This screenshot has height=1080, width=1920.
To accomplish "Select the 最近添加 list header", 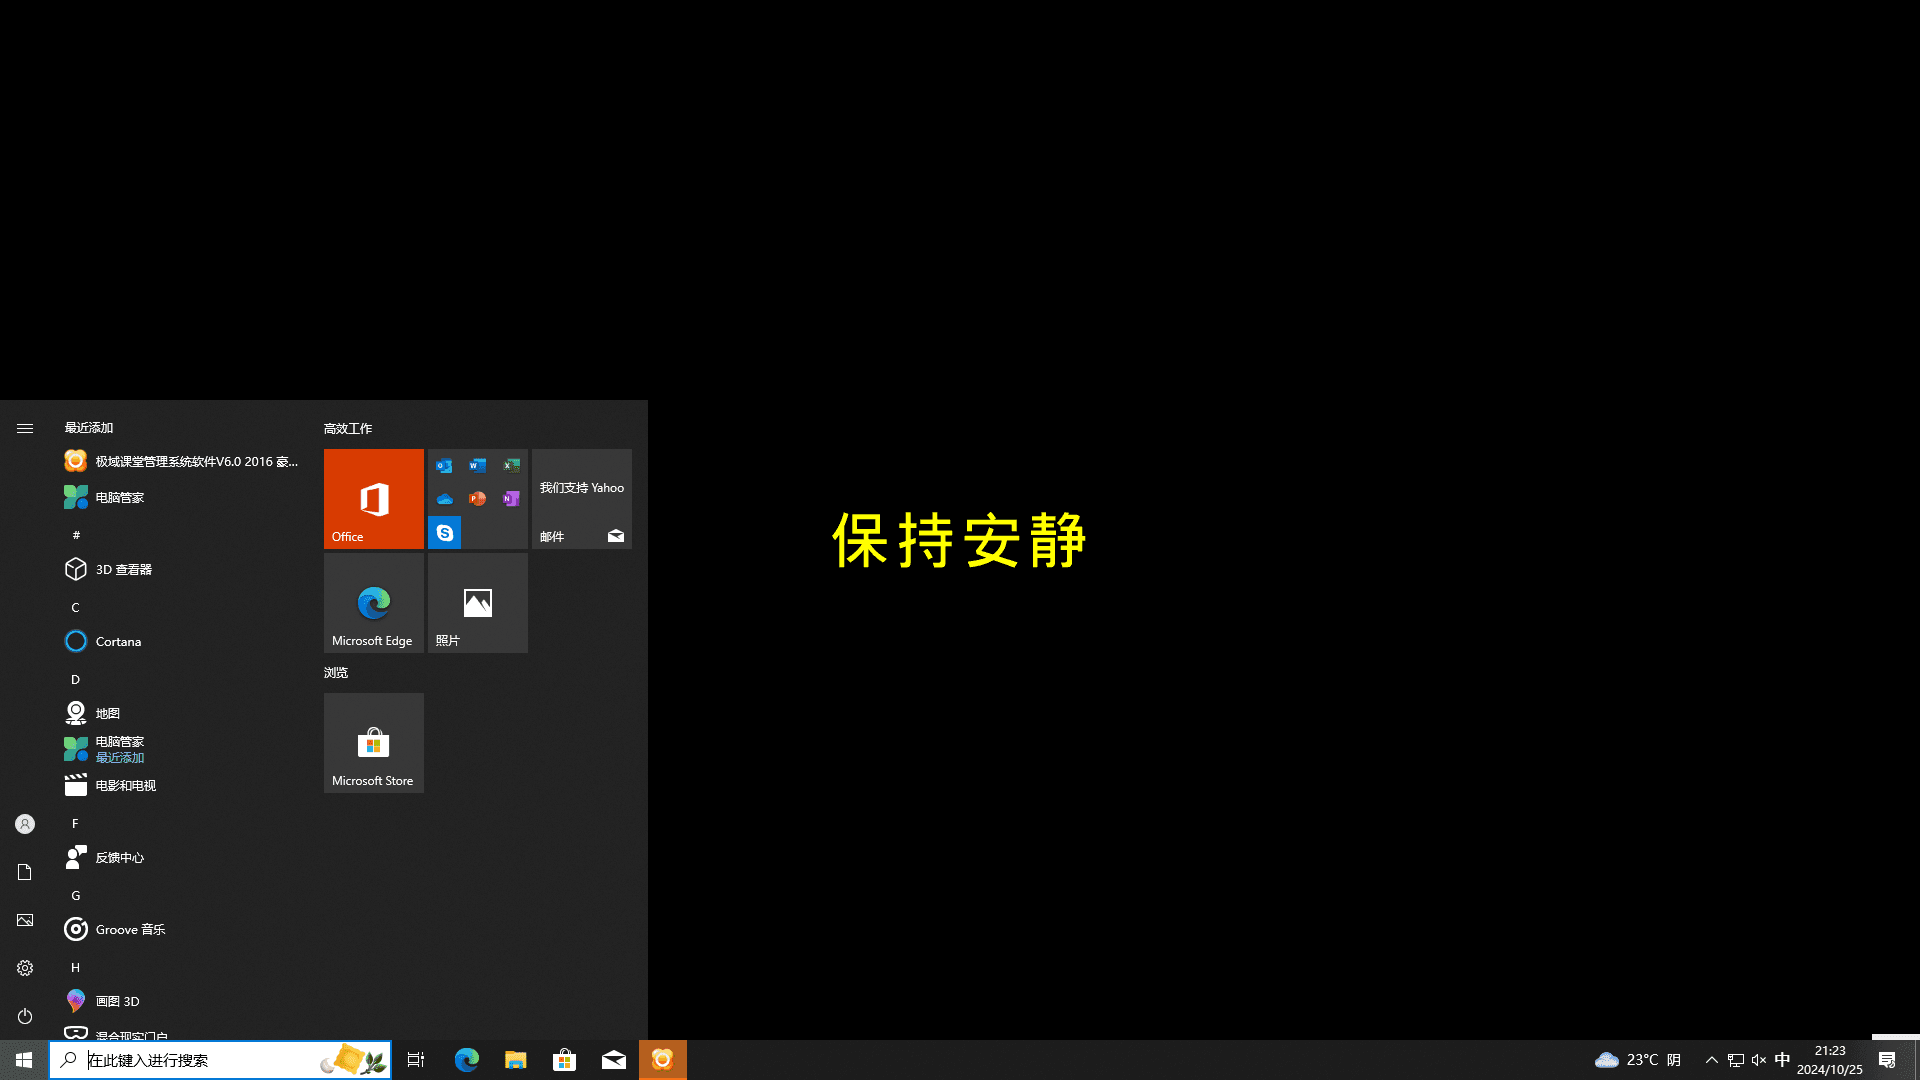I will pyautogui.click(x=89, y=427).
